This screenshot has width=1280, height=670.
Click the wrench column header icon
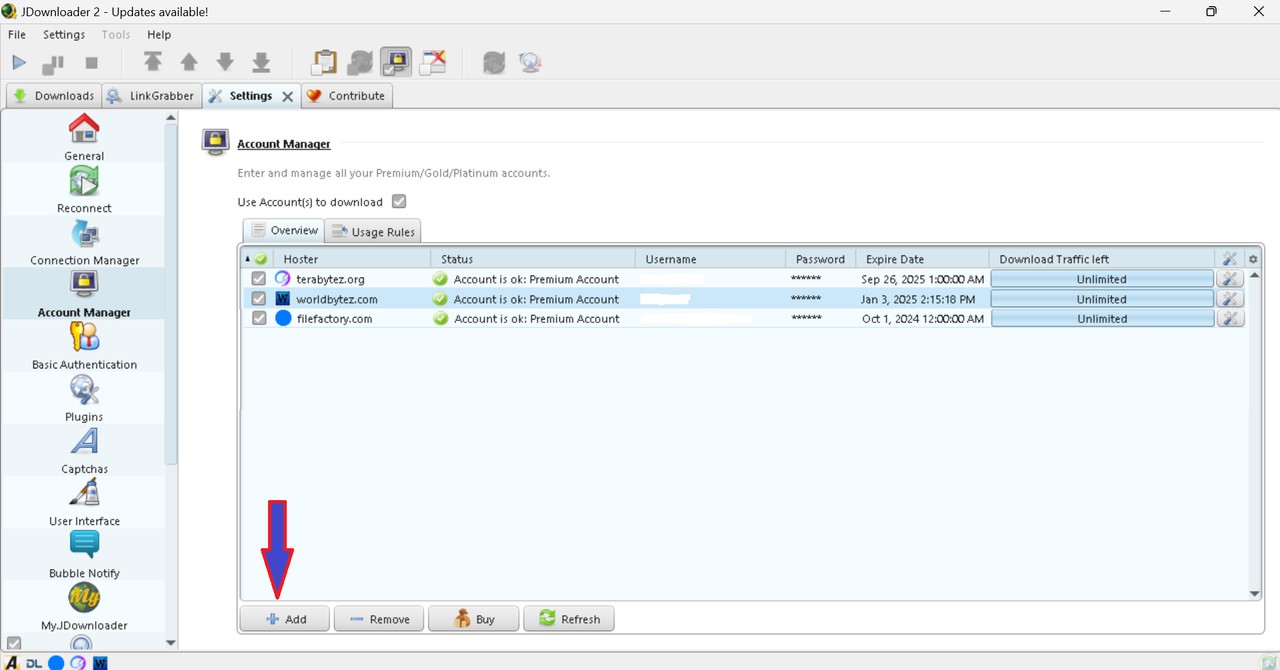tap(1230, 259)
